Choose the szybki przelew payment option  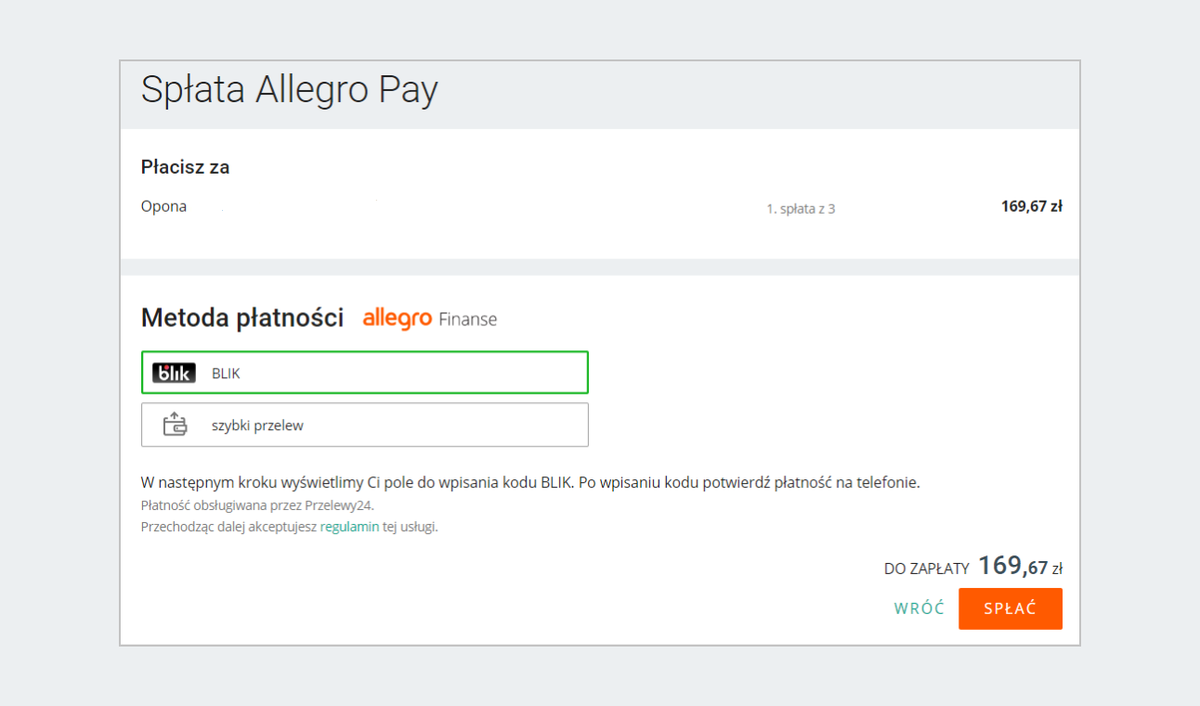(365, 425)
